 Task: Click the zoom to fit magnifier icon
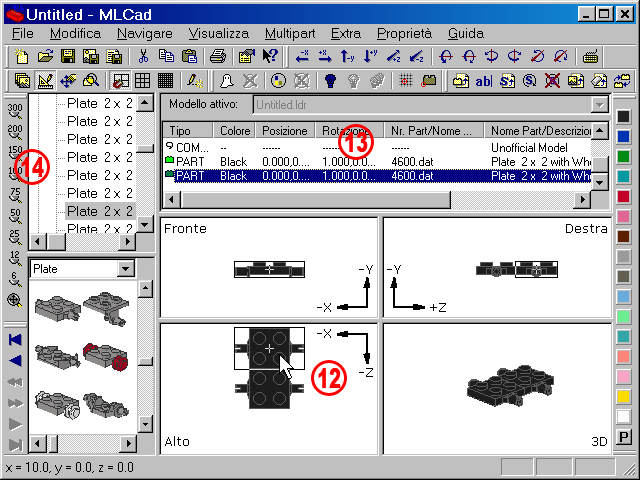(15, 300)
